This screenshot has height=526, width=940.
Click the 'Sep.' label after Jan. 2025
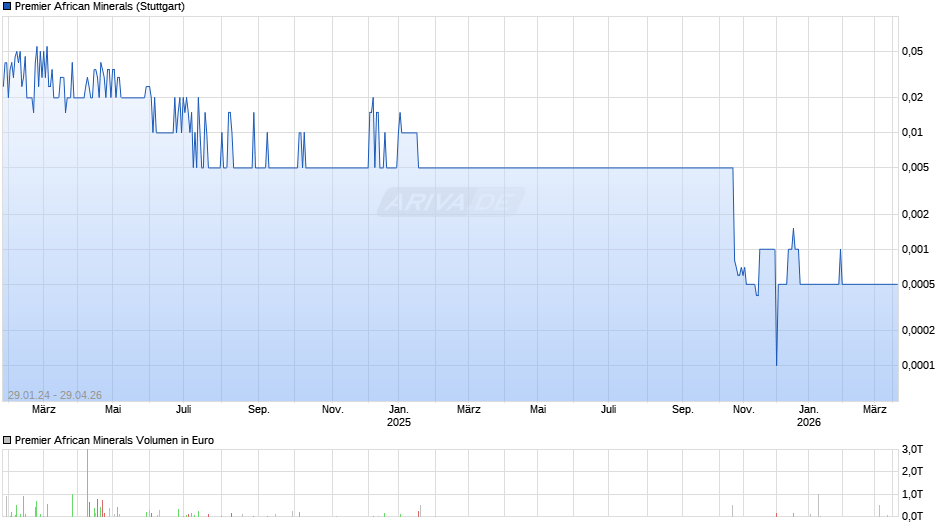(683, 410)
